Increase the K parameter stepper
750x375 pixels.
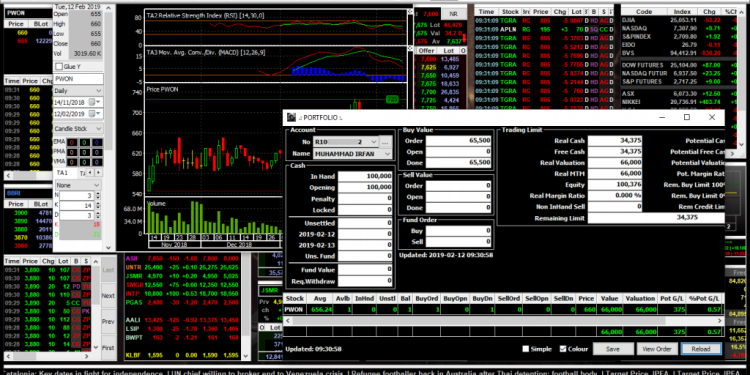[98, 203]
